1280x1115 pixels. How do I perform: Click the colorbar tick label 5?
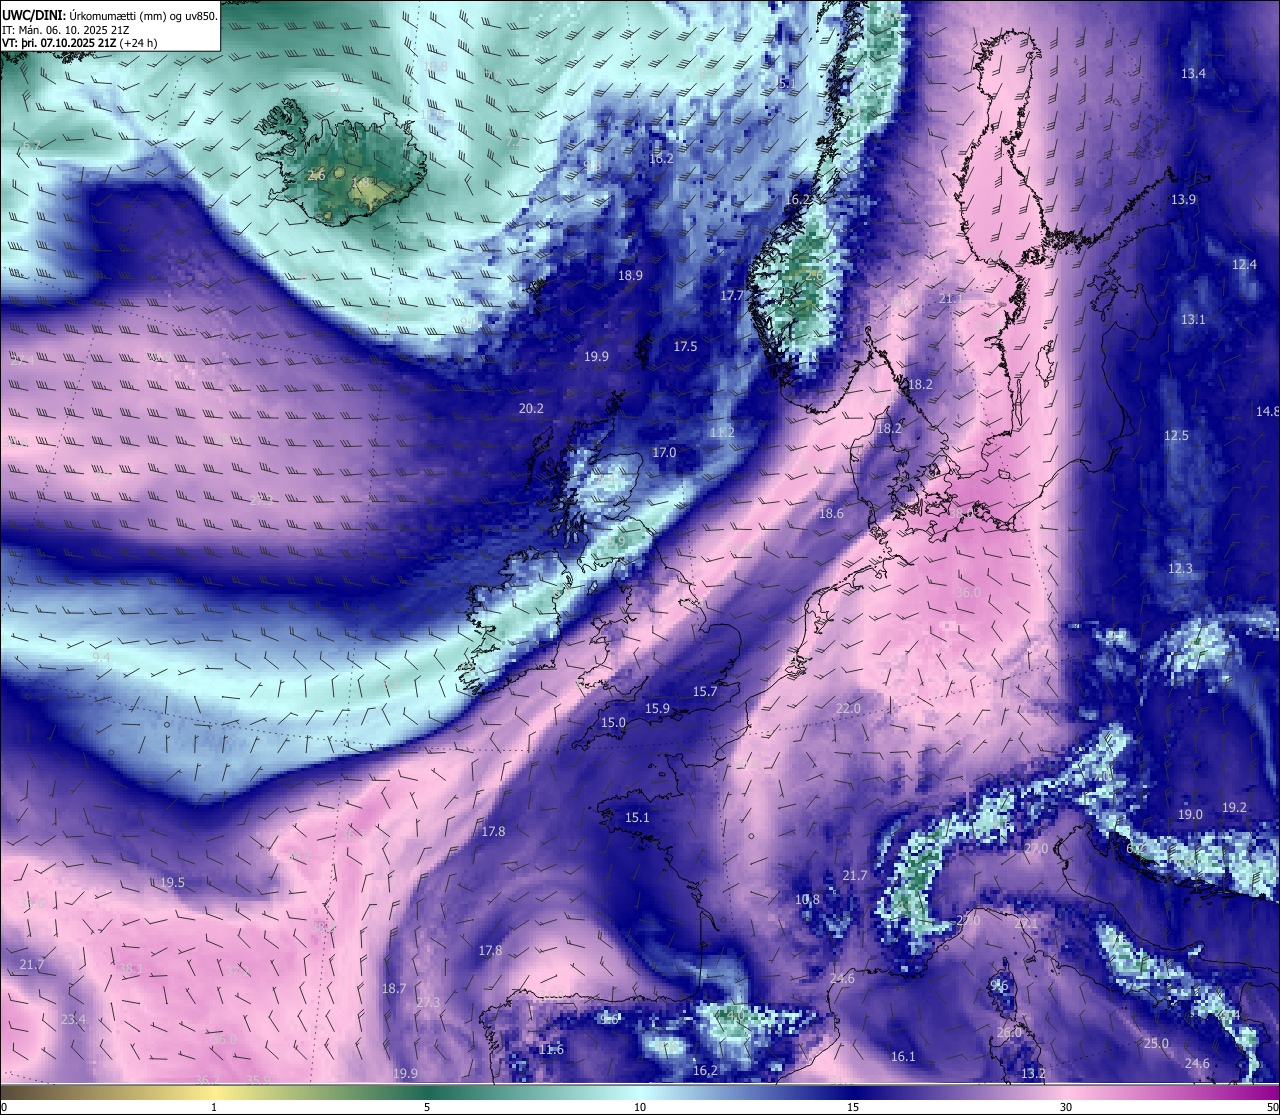pyautogui.click(x=427, y=1107)
